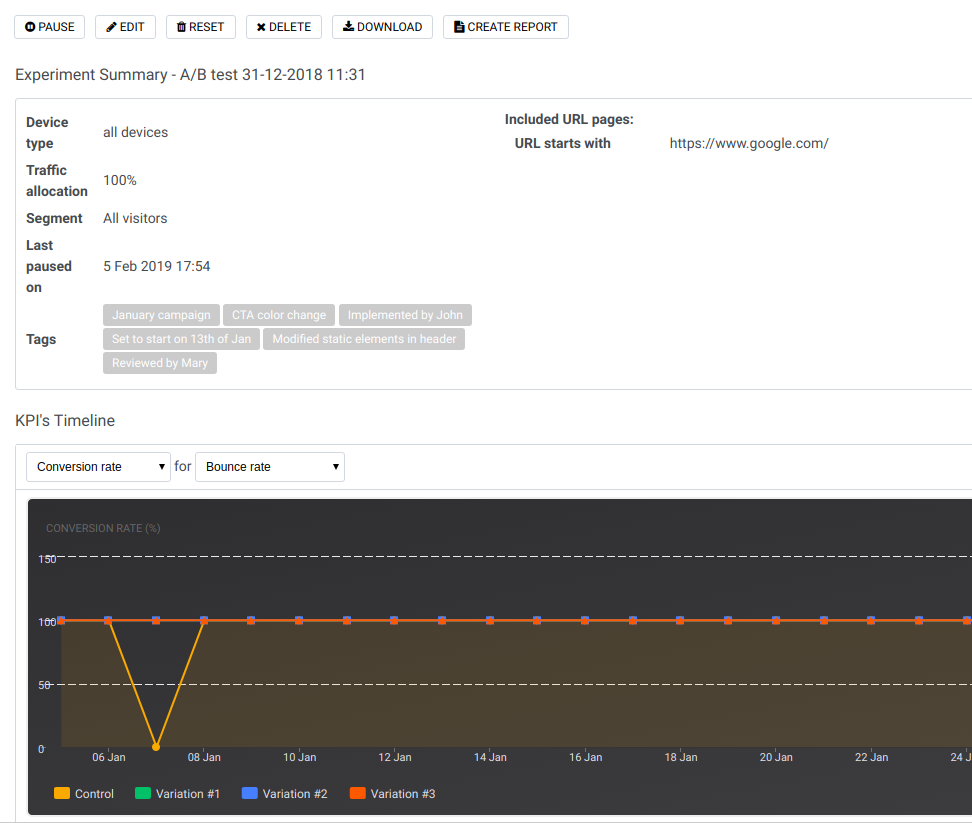Click the 18 Jan axis label

pyautogui.click(x=681, y=757)
